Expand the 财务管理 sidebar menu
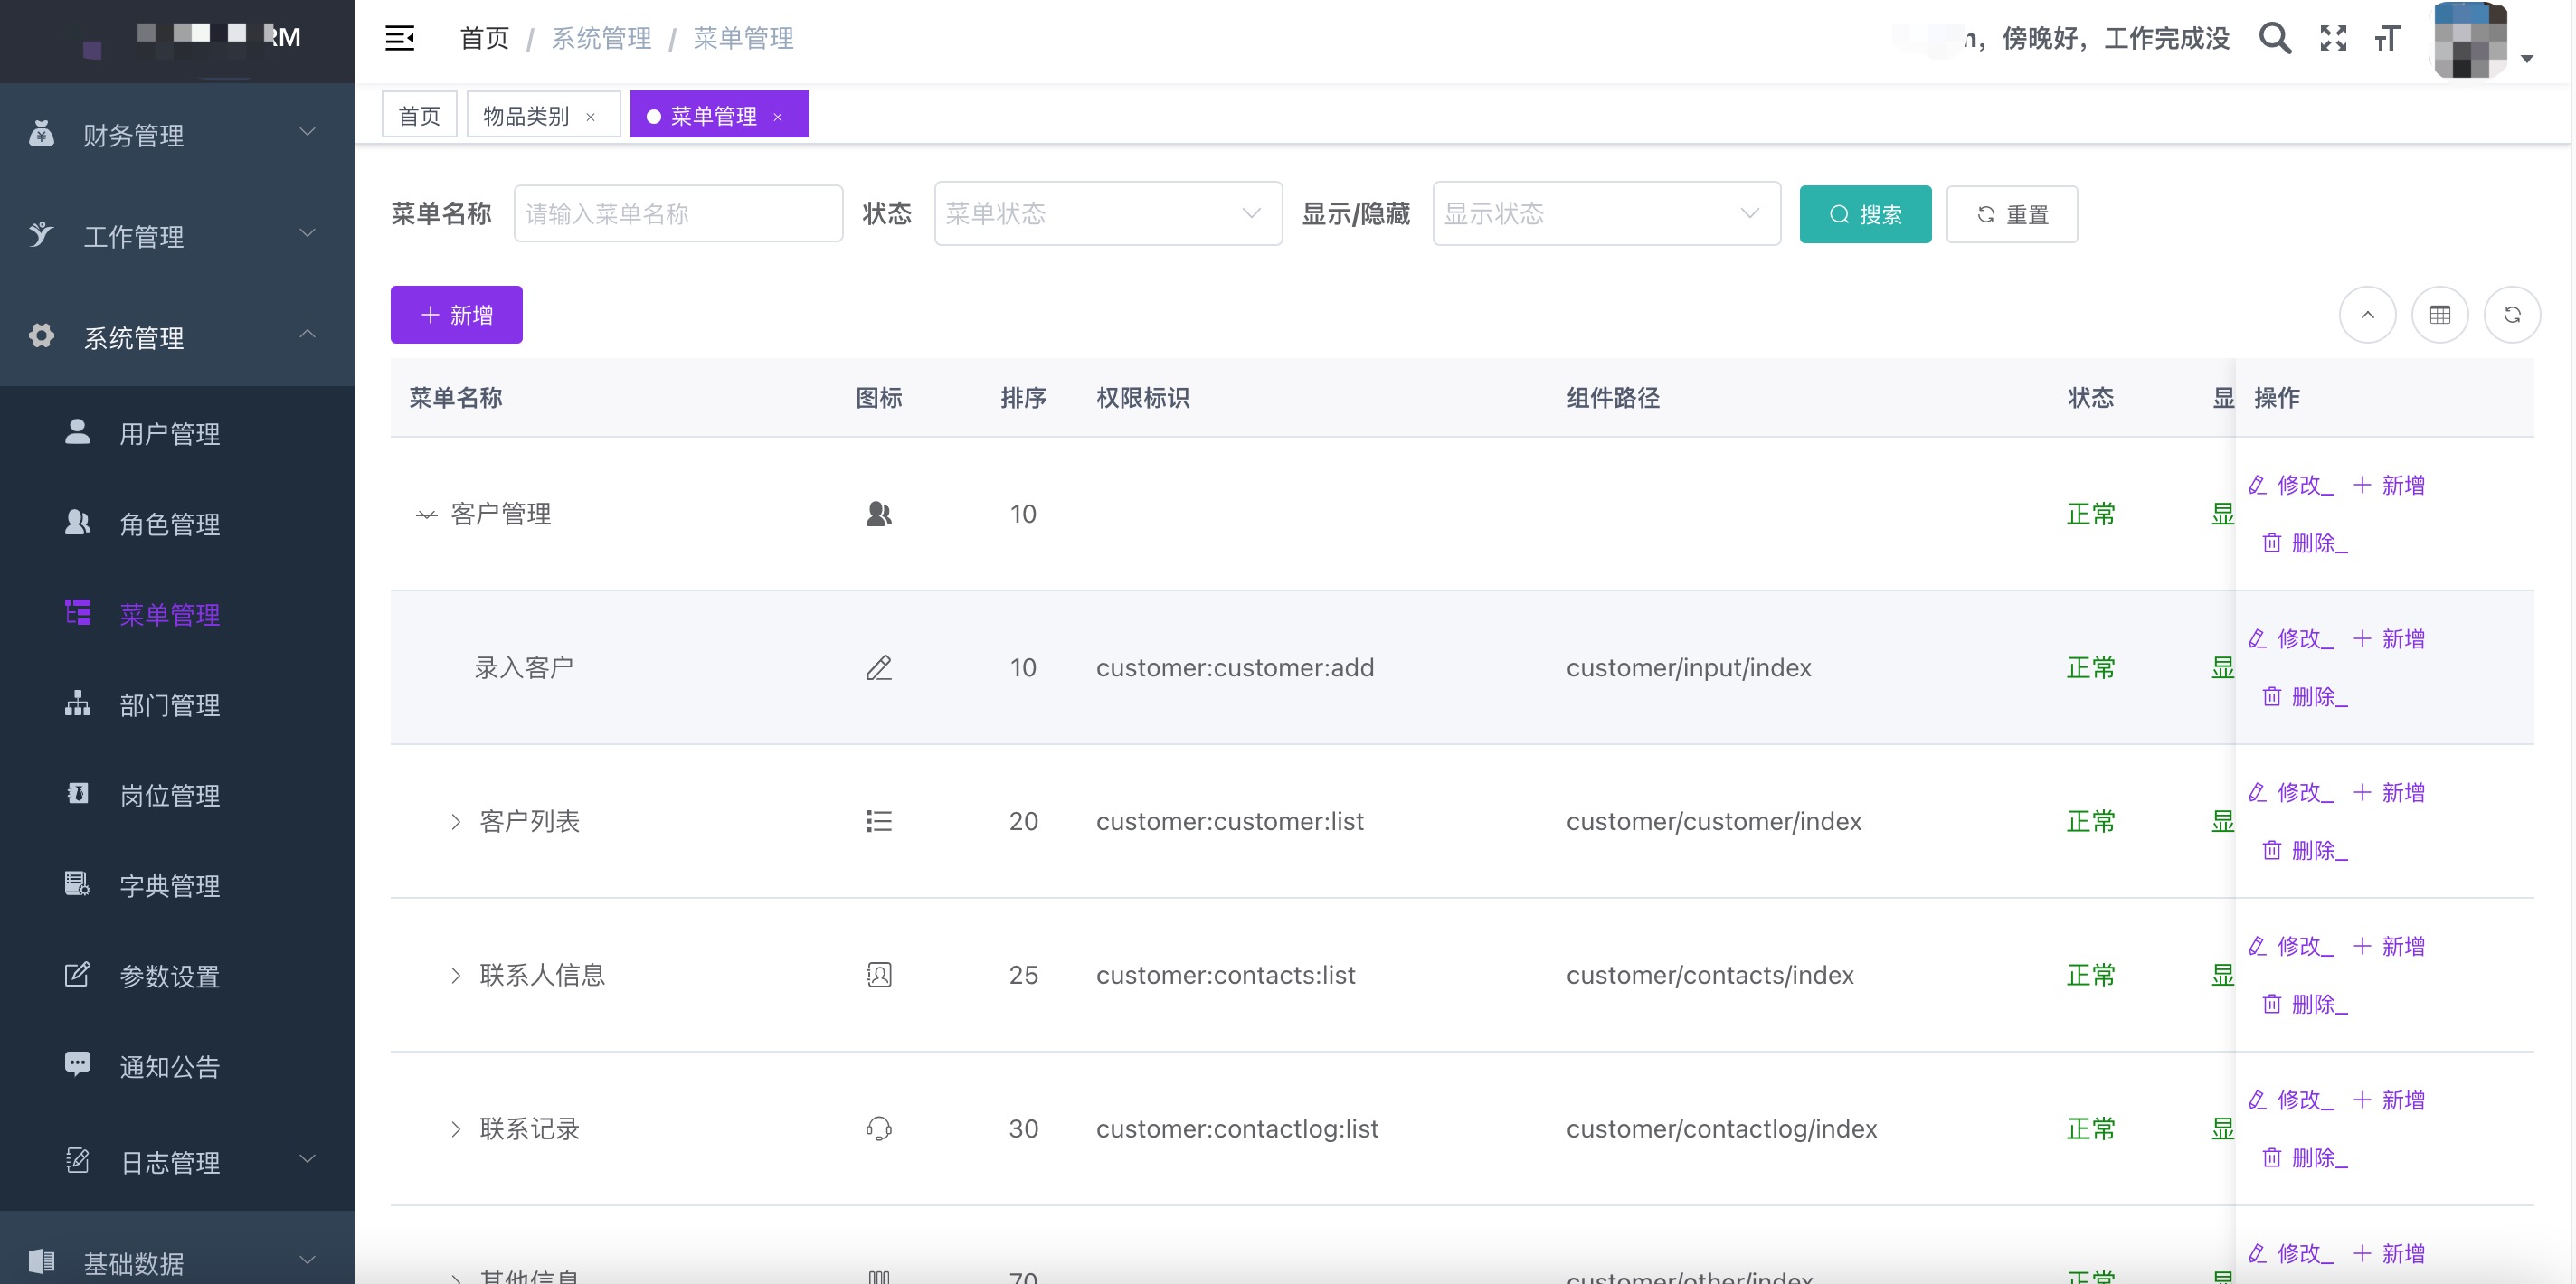This screenshot has width=2576, height=1284. point(177,134)
